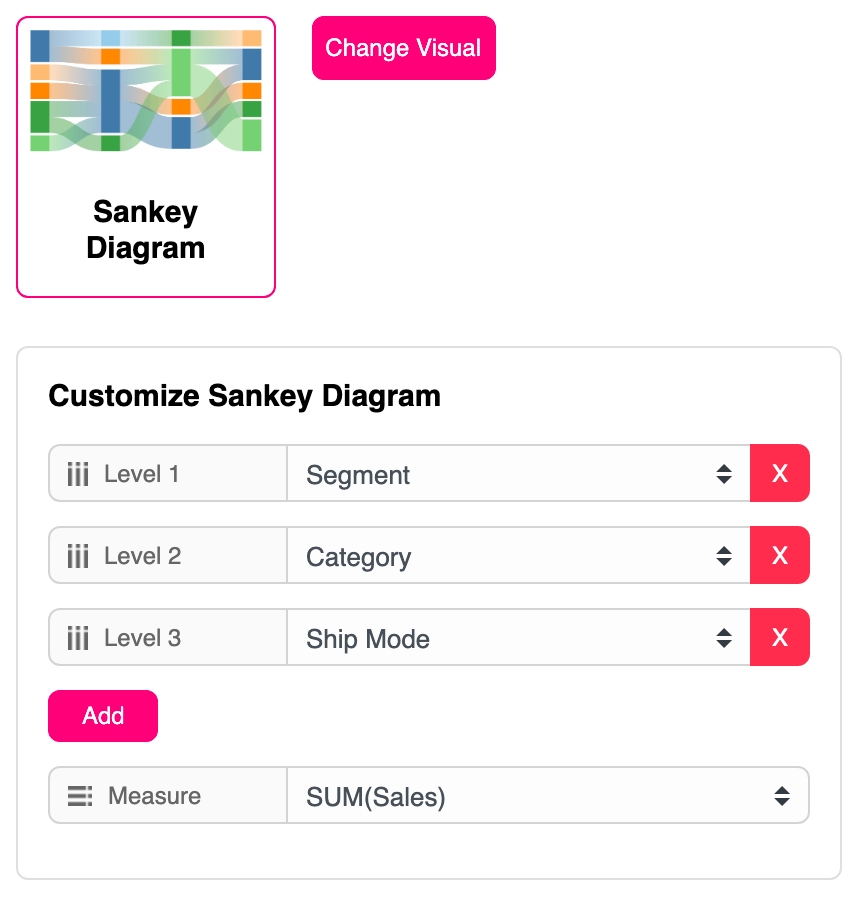Click the Sankey Diagram preview image
862x898 pixels.
[x=146, y=91]
